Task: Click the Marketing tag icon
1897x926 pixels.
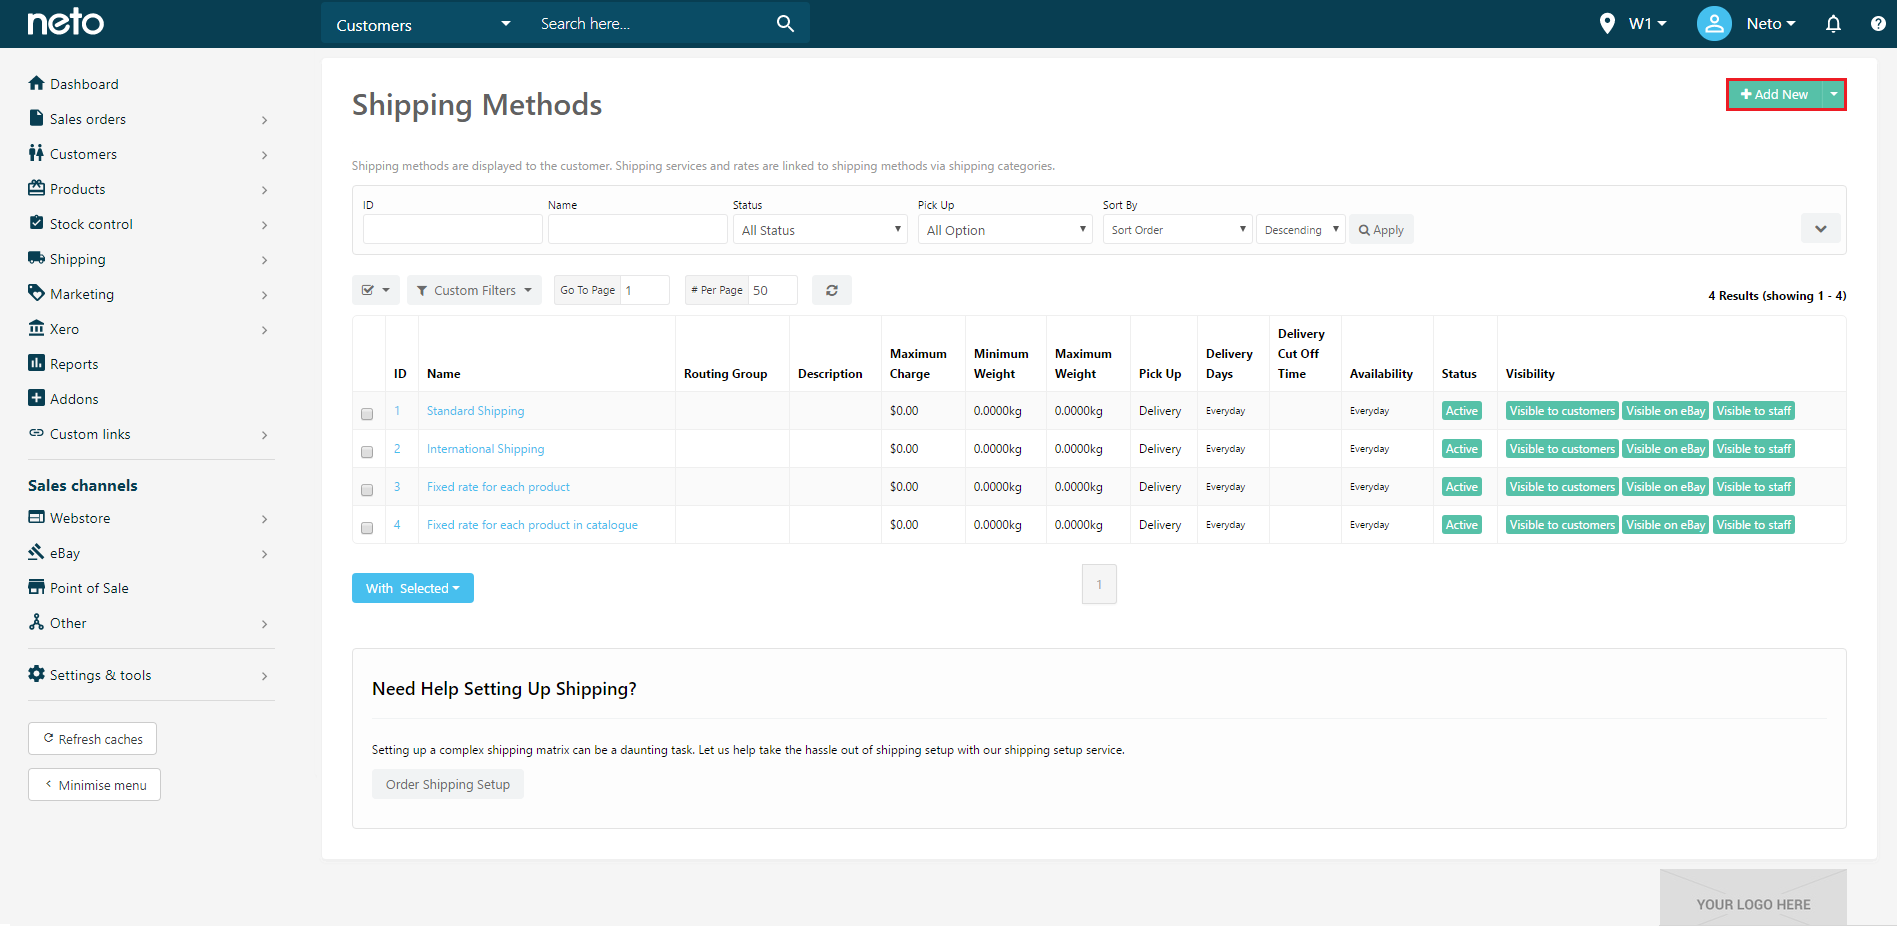Action: [37, 293]
